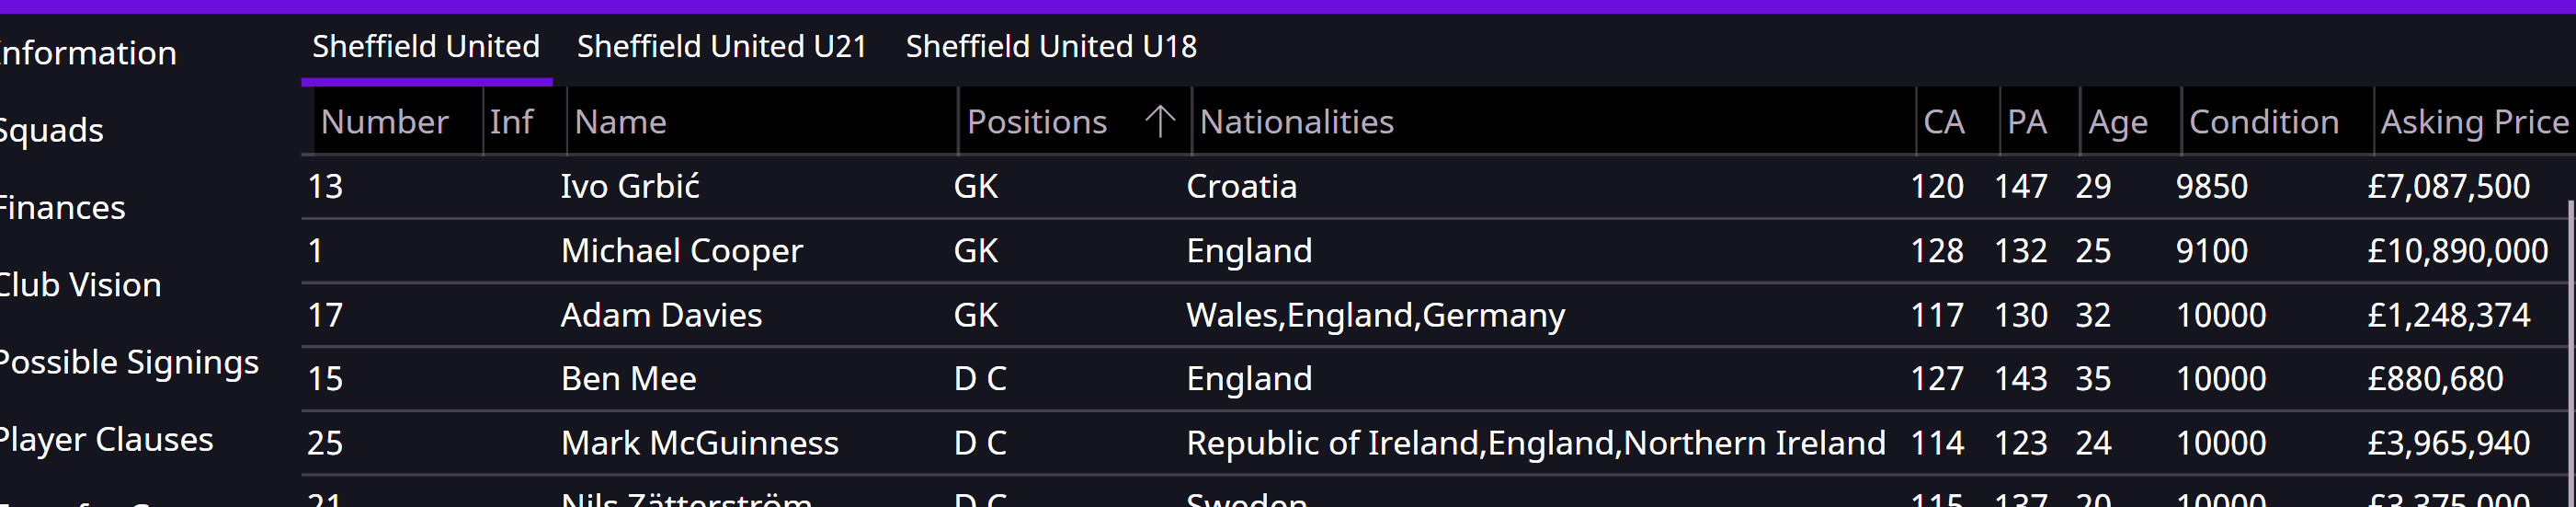
Task: Open Possible Signings in sidebar
Action: point(129,362)
